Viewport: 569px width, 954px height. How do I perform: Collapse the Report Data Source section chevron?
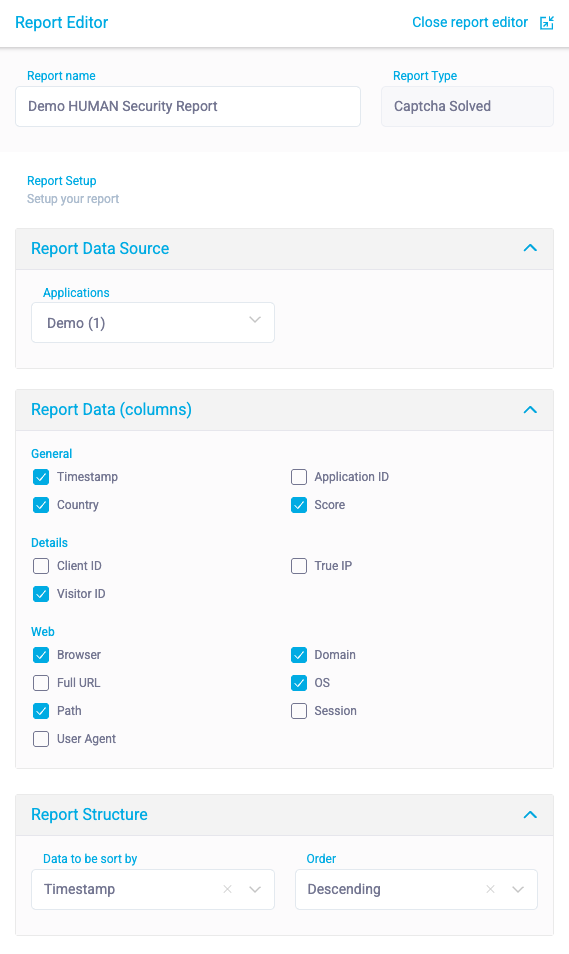pos(530,248)
